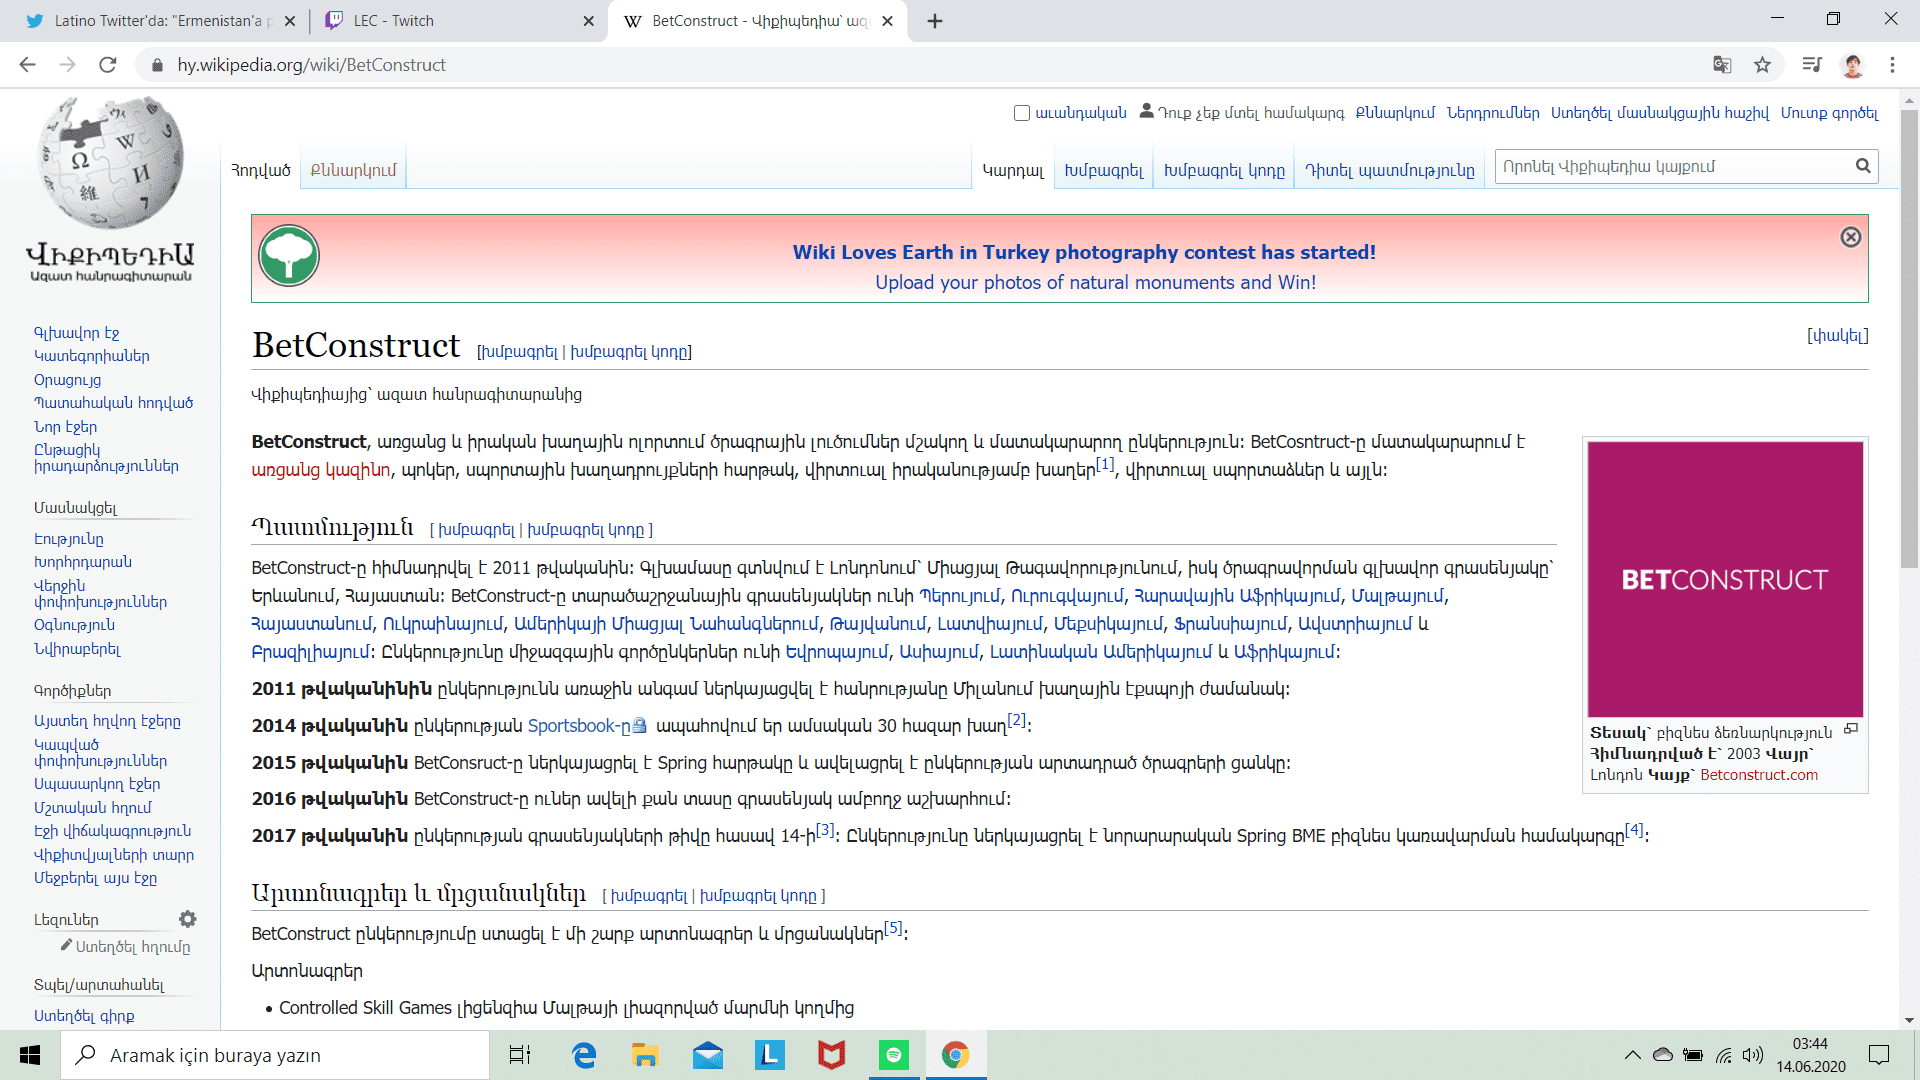Open the Ներդրումներ contributions link
The width and height of the screenshot is (1920, 1080).
point(1493,113)
